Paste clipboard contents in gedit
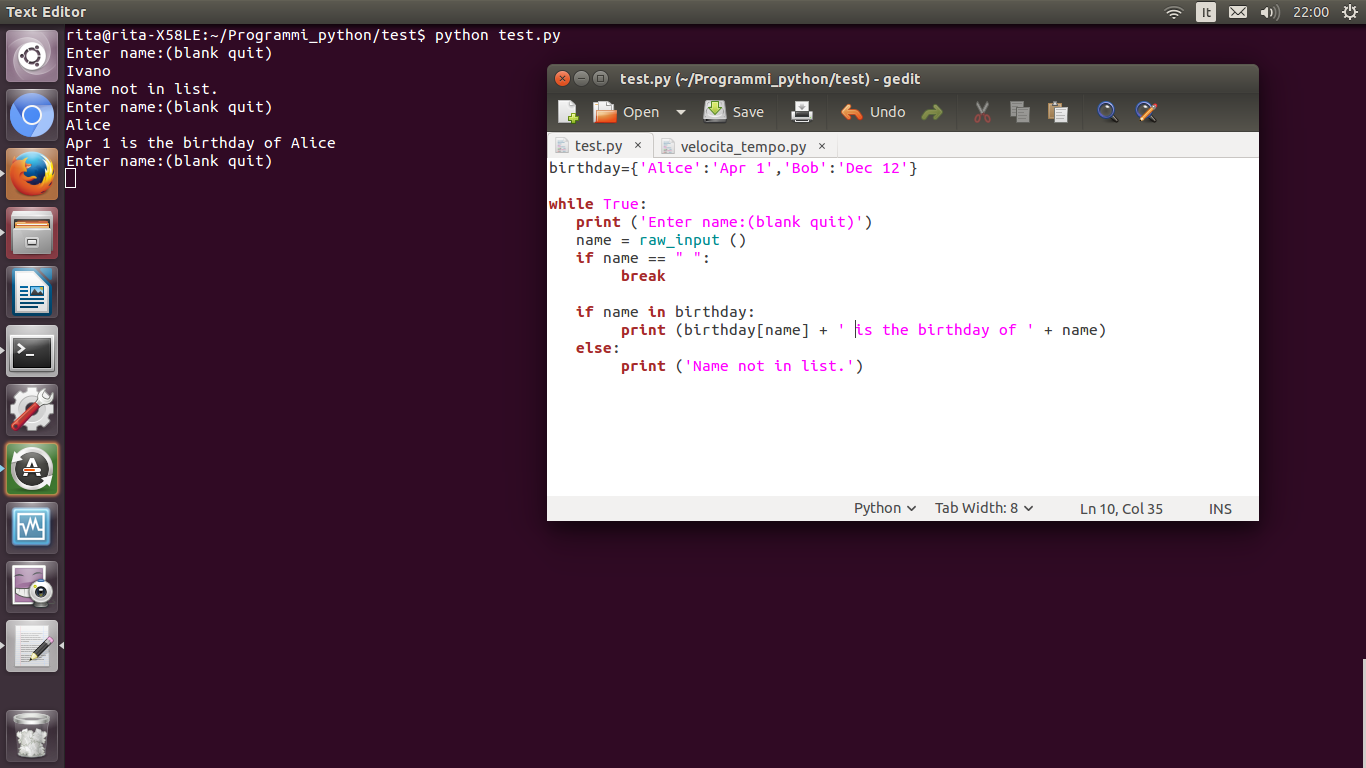 [1058, 112]
